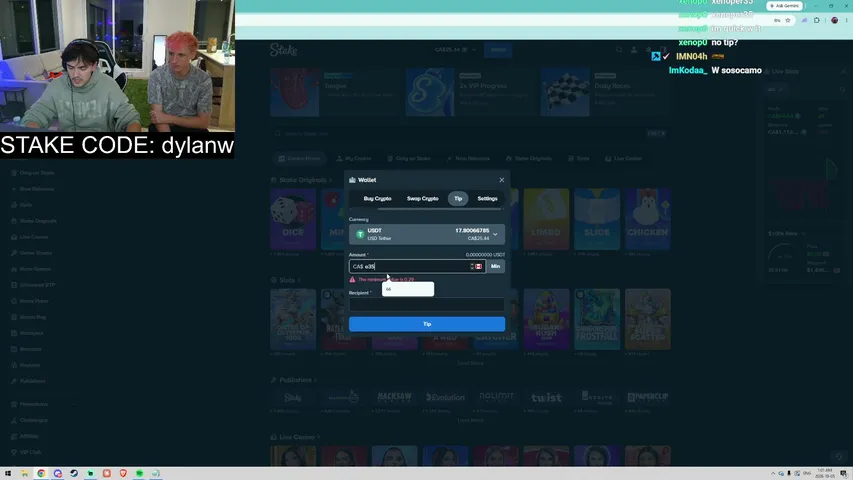Click the Evolution publisher logo
Screen dimensions: 853x480
(x=445, y=398)
